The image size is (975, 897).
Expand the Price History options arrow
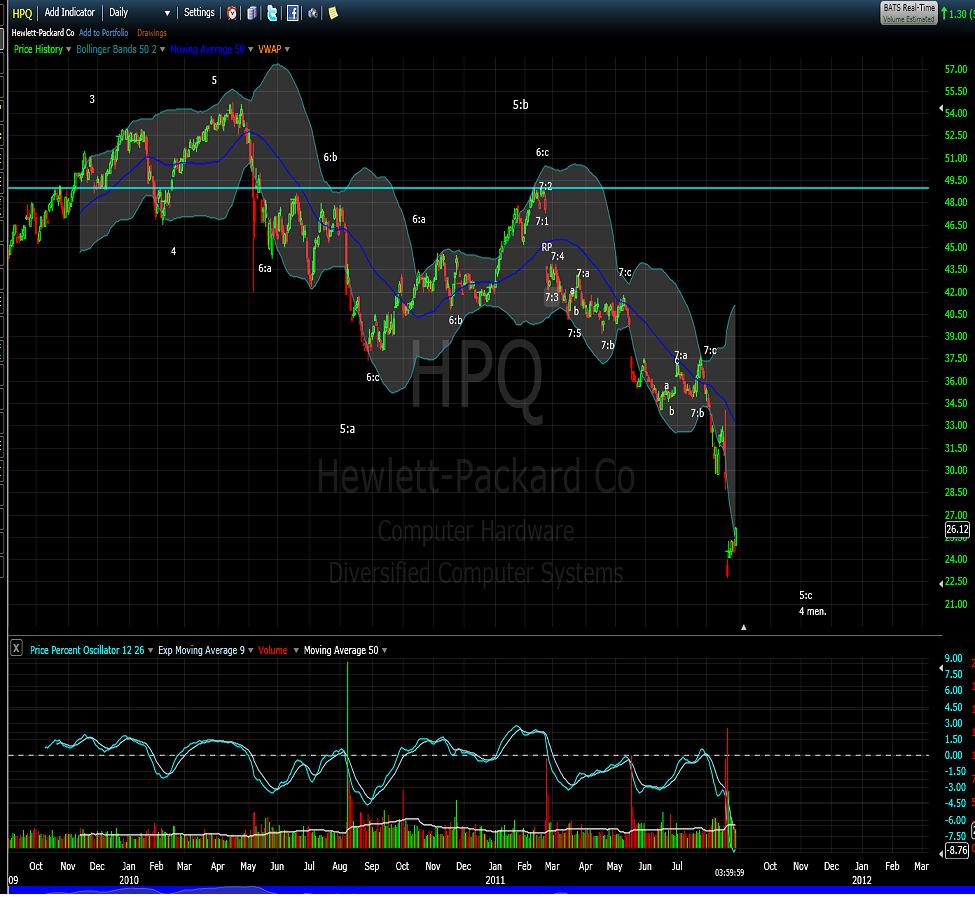(68, 50)
